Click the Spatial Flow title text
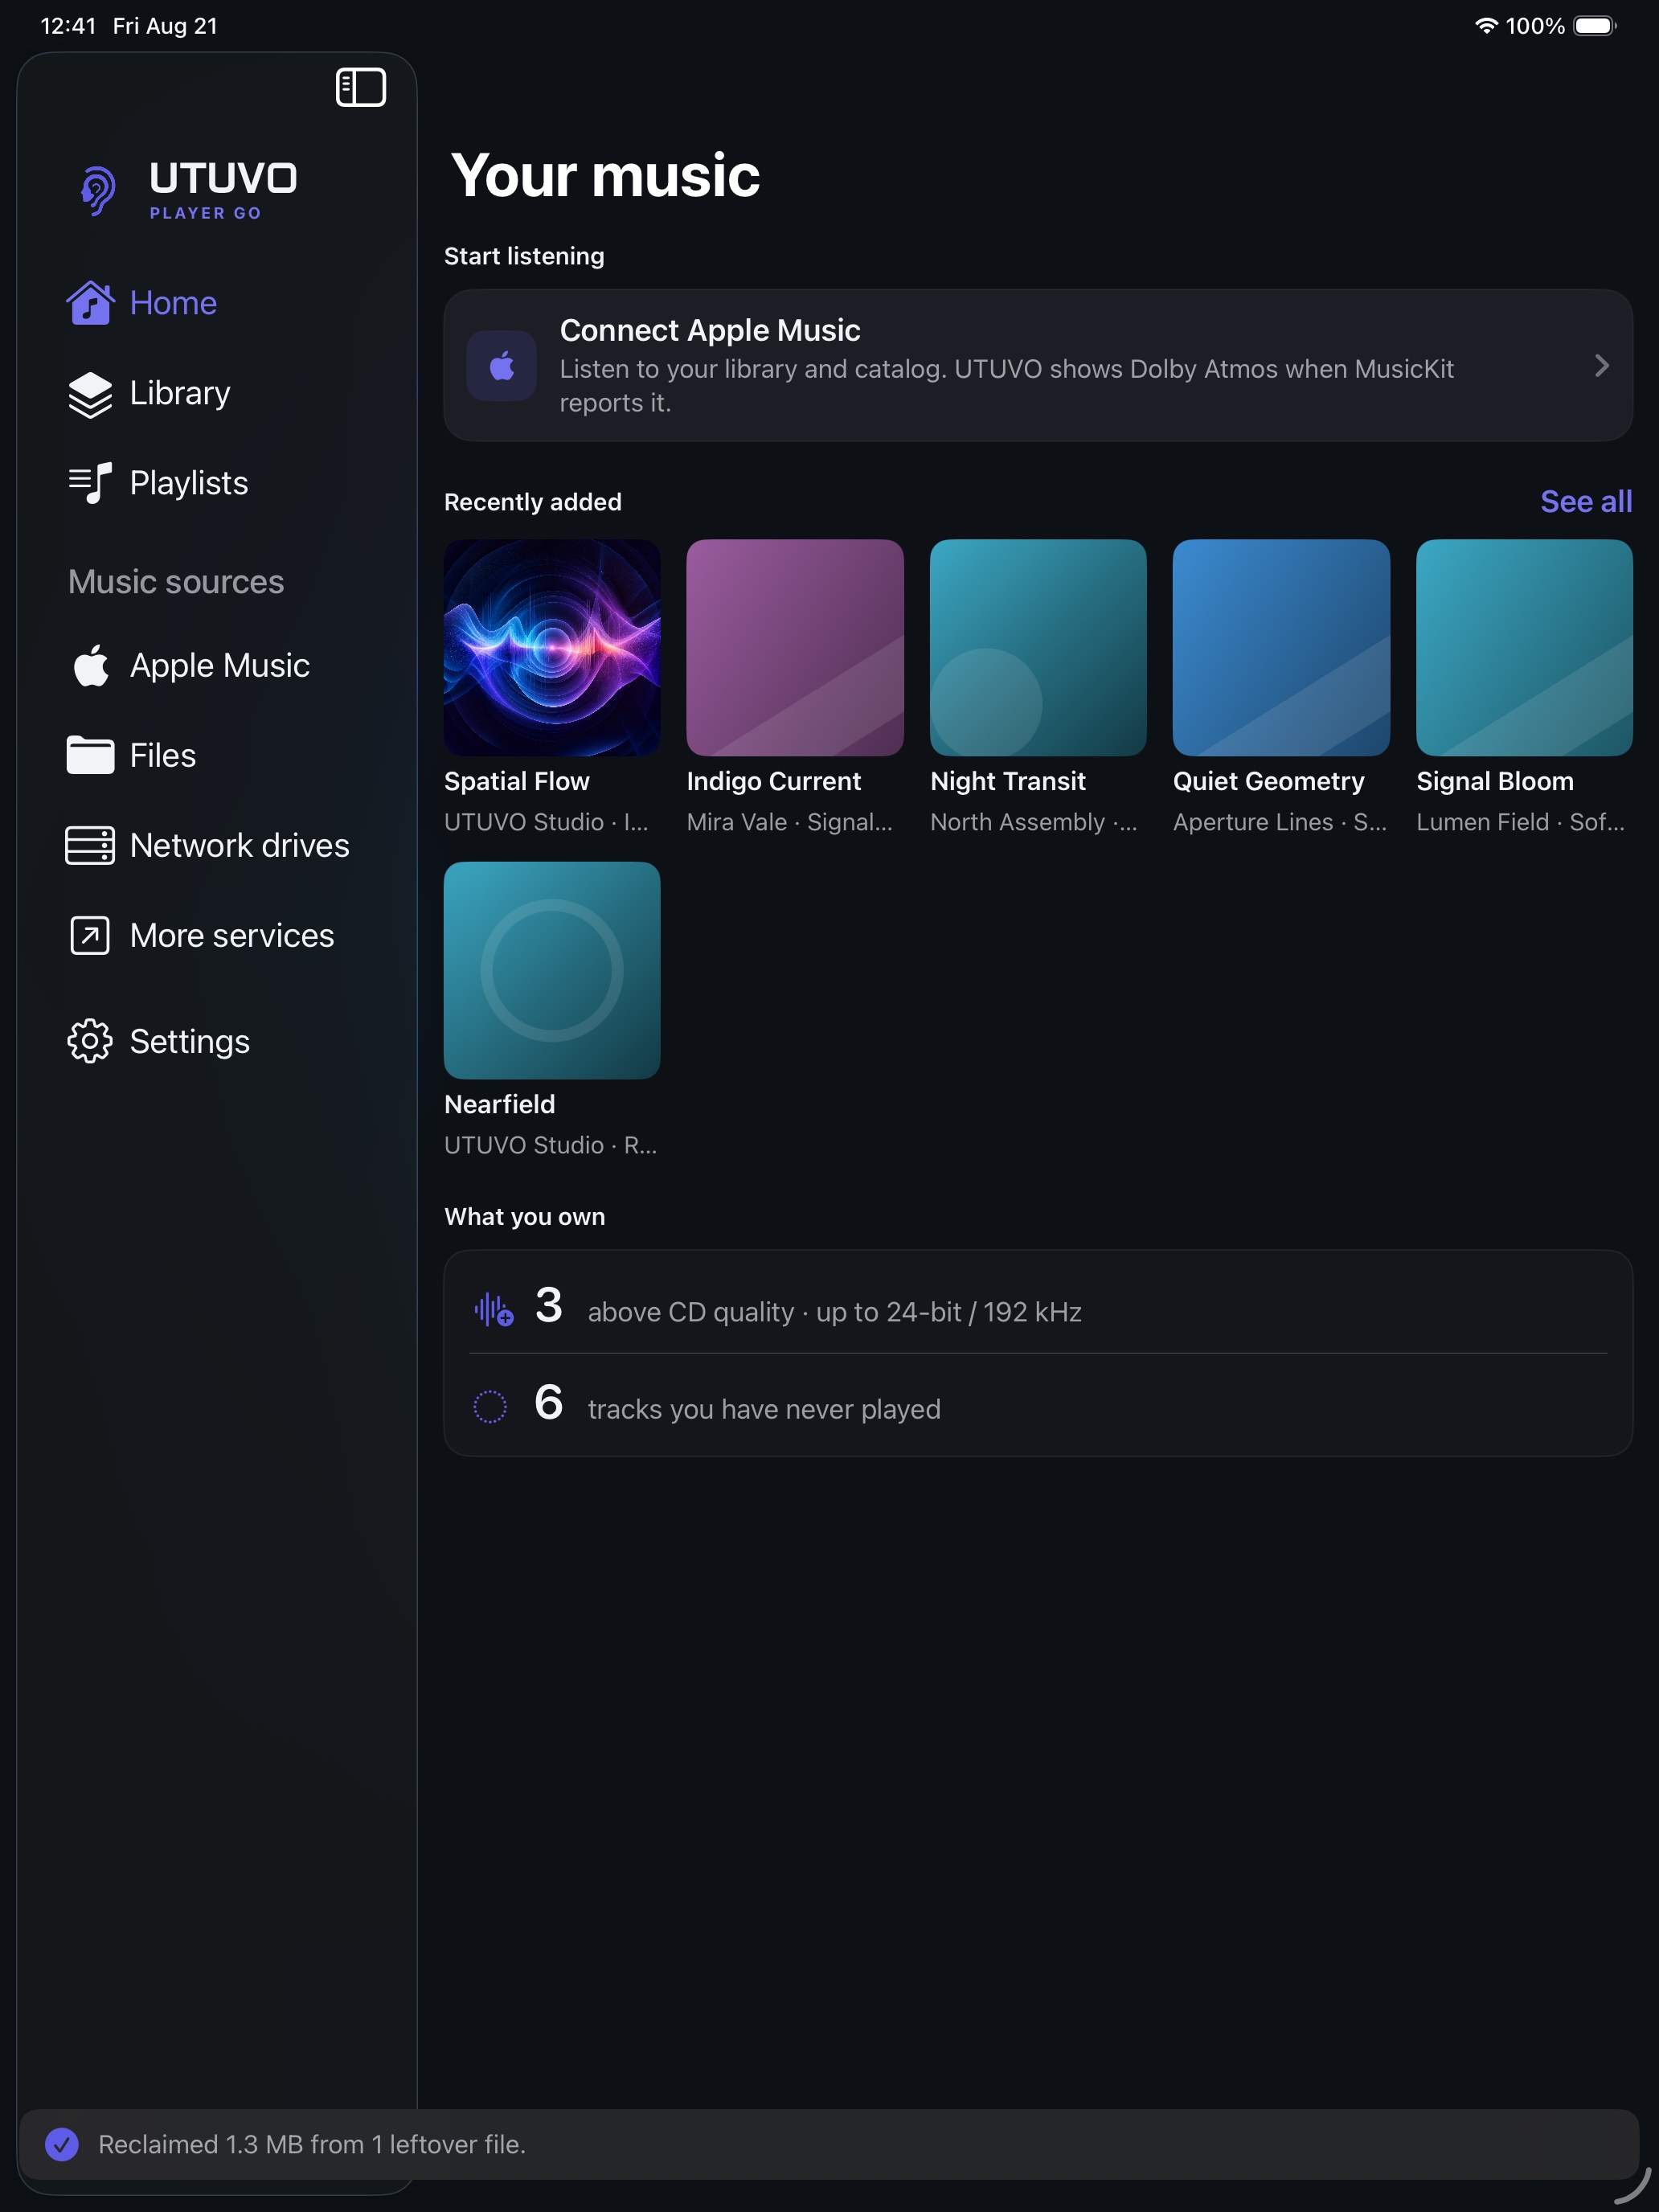This screenshot has height=2212, width=1659. tap(517, 781)
